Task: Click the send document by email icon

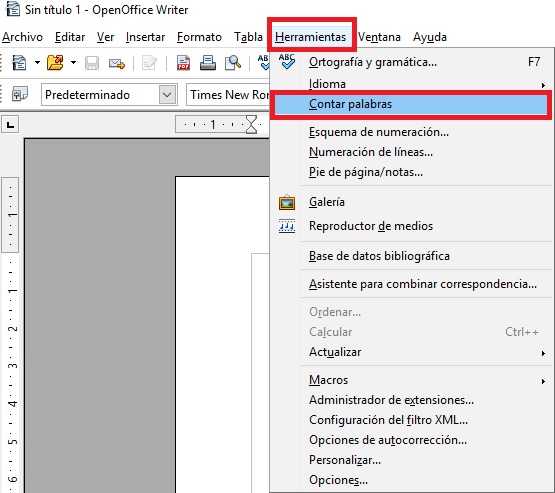Action: (x=117, y=64)
